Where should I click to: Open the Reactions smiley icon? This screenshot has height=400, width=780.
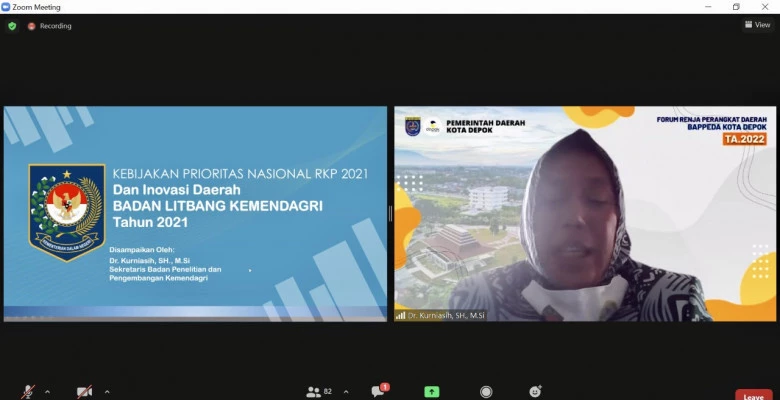[x=535, y=392]
